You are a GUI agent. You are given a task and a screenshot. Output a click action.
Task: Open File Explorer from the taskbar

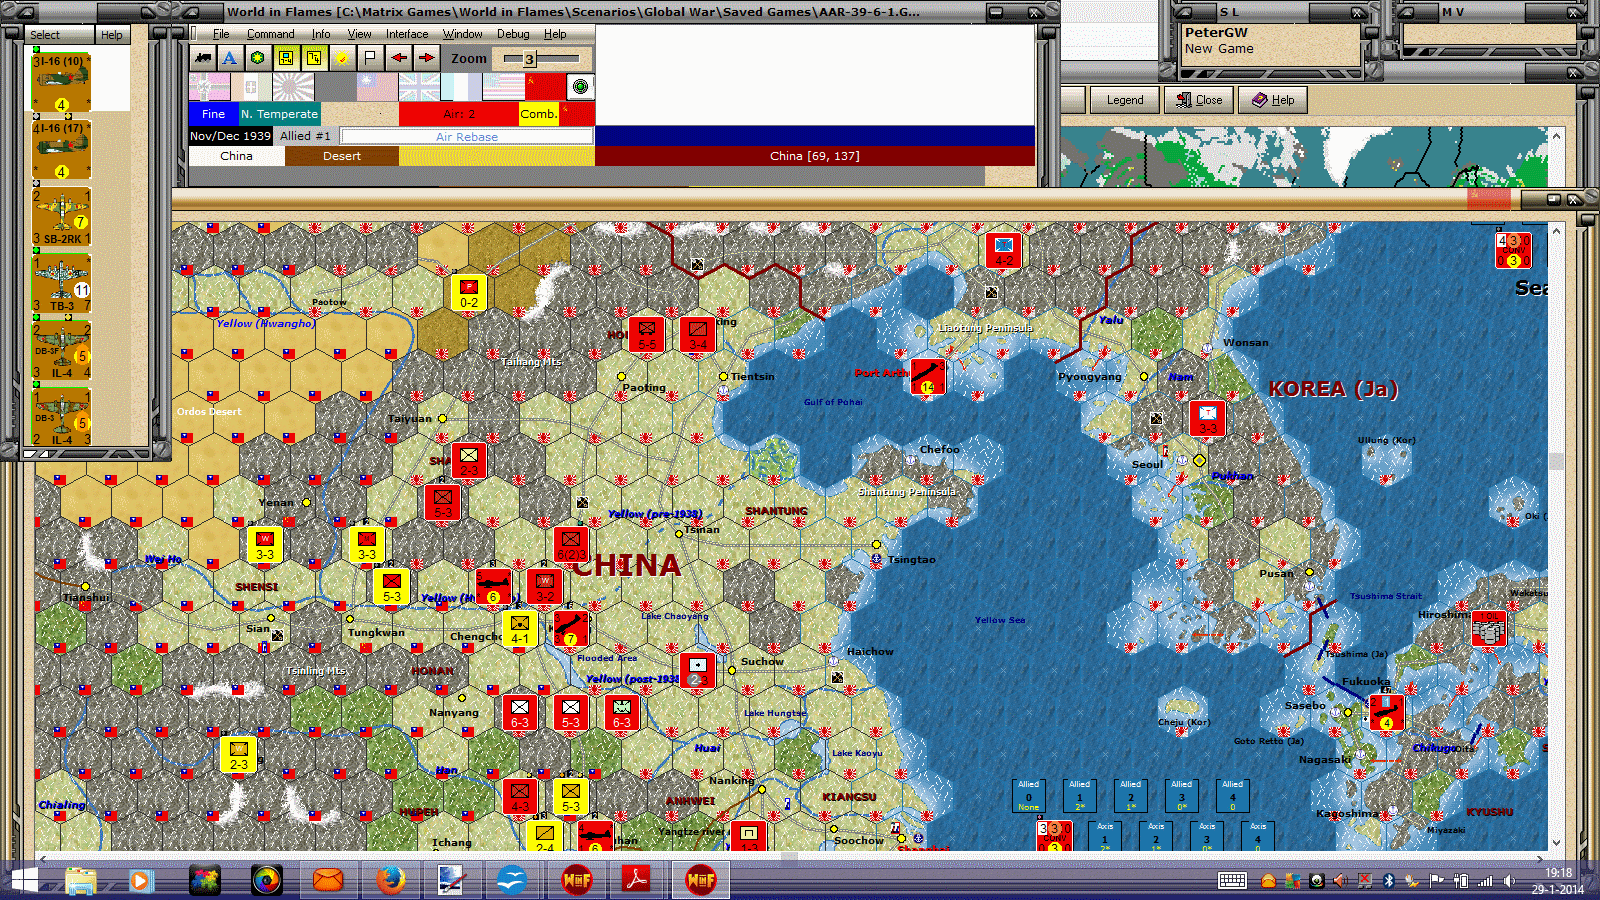coord(80,880)
